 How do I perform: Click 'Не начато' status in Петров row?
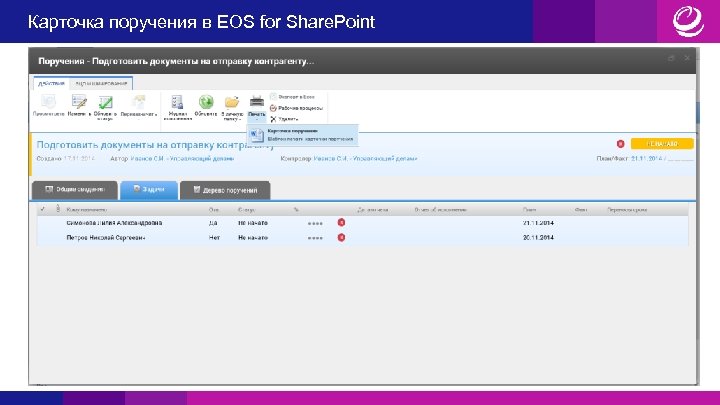pyautogui.click(x=253, y=238)
